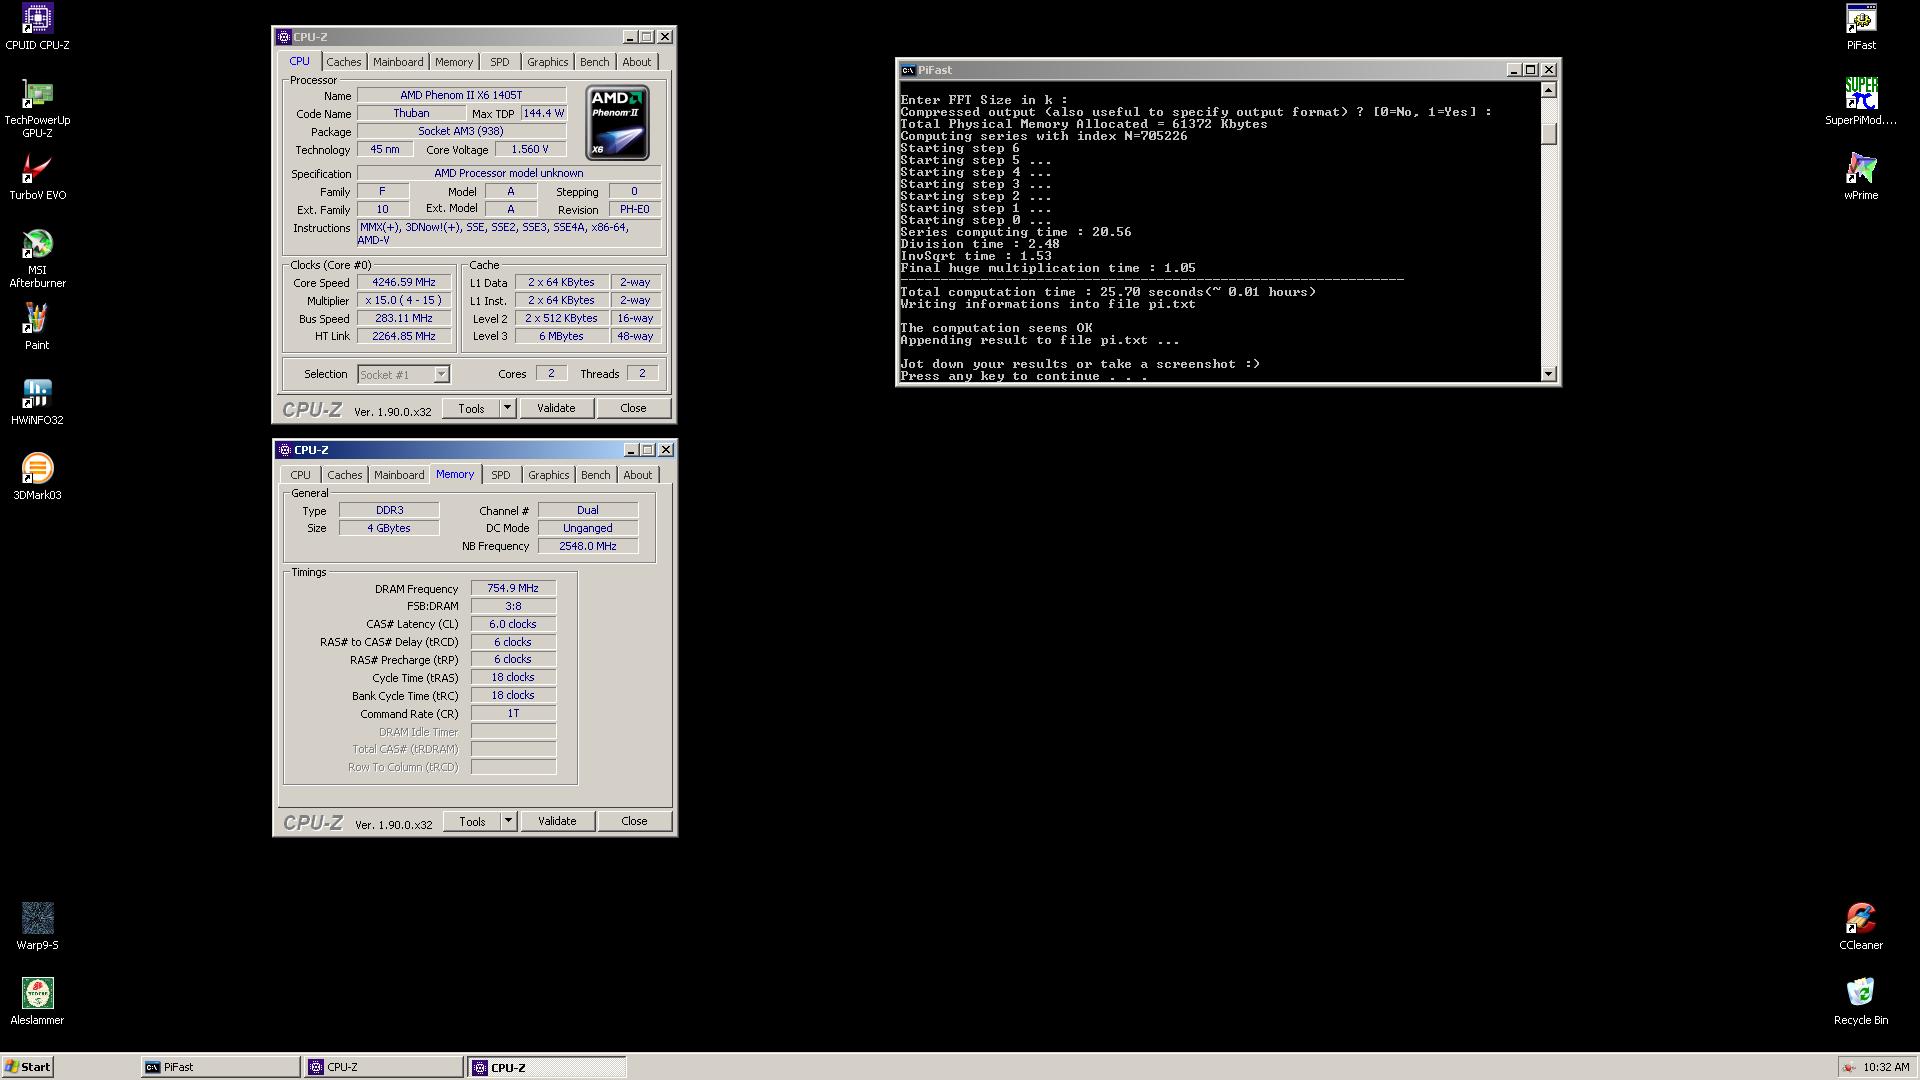1920x1080 pixels.
Task: Open the 3DMark03 desktop icon
Action: click(x=37, y=477)
